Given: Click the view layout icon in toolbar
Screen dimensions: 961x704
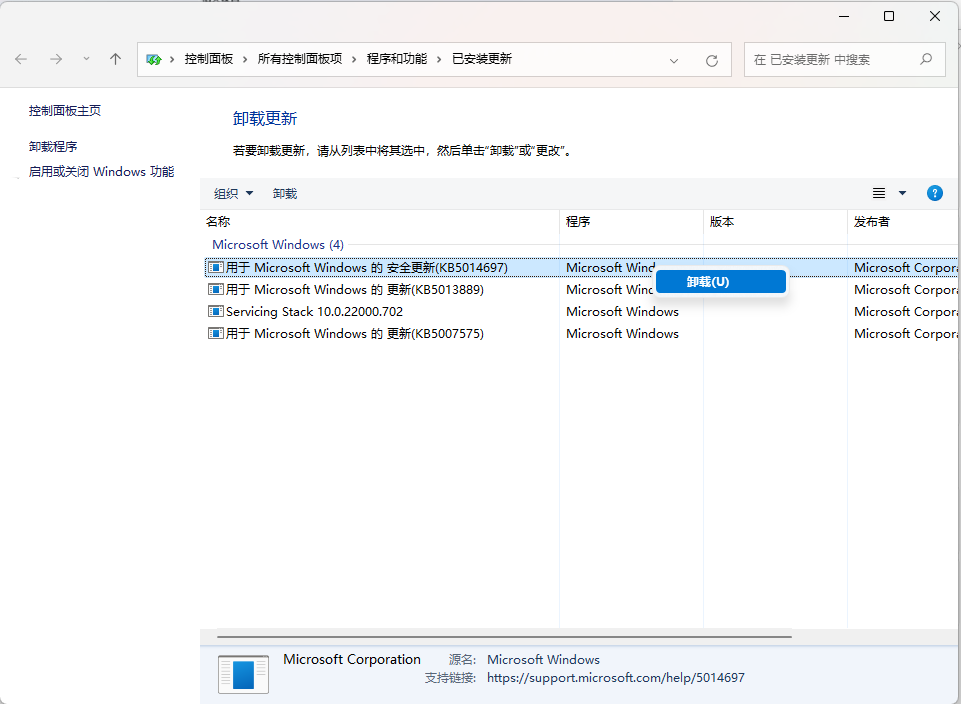Looking at the screenshot, I should [879, 193].
